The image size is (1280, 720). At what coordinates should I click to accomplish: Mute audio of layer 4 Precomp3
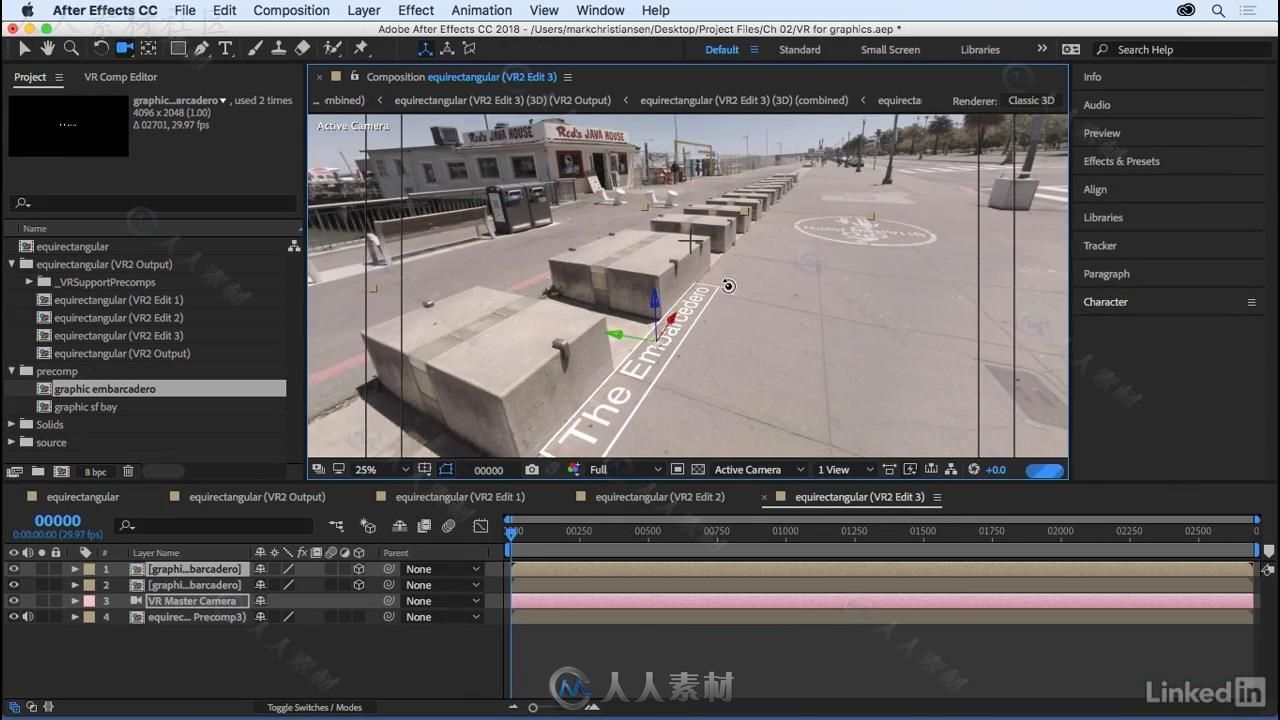tap(28, 617)
